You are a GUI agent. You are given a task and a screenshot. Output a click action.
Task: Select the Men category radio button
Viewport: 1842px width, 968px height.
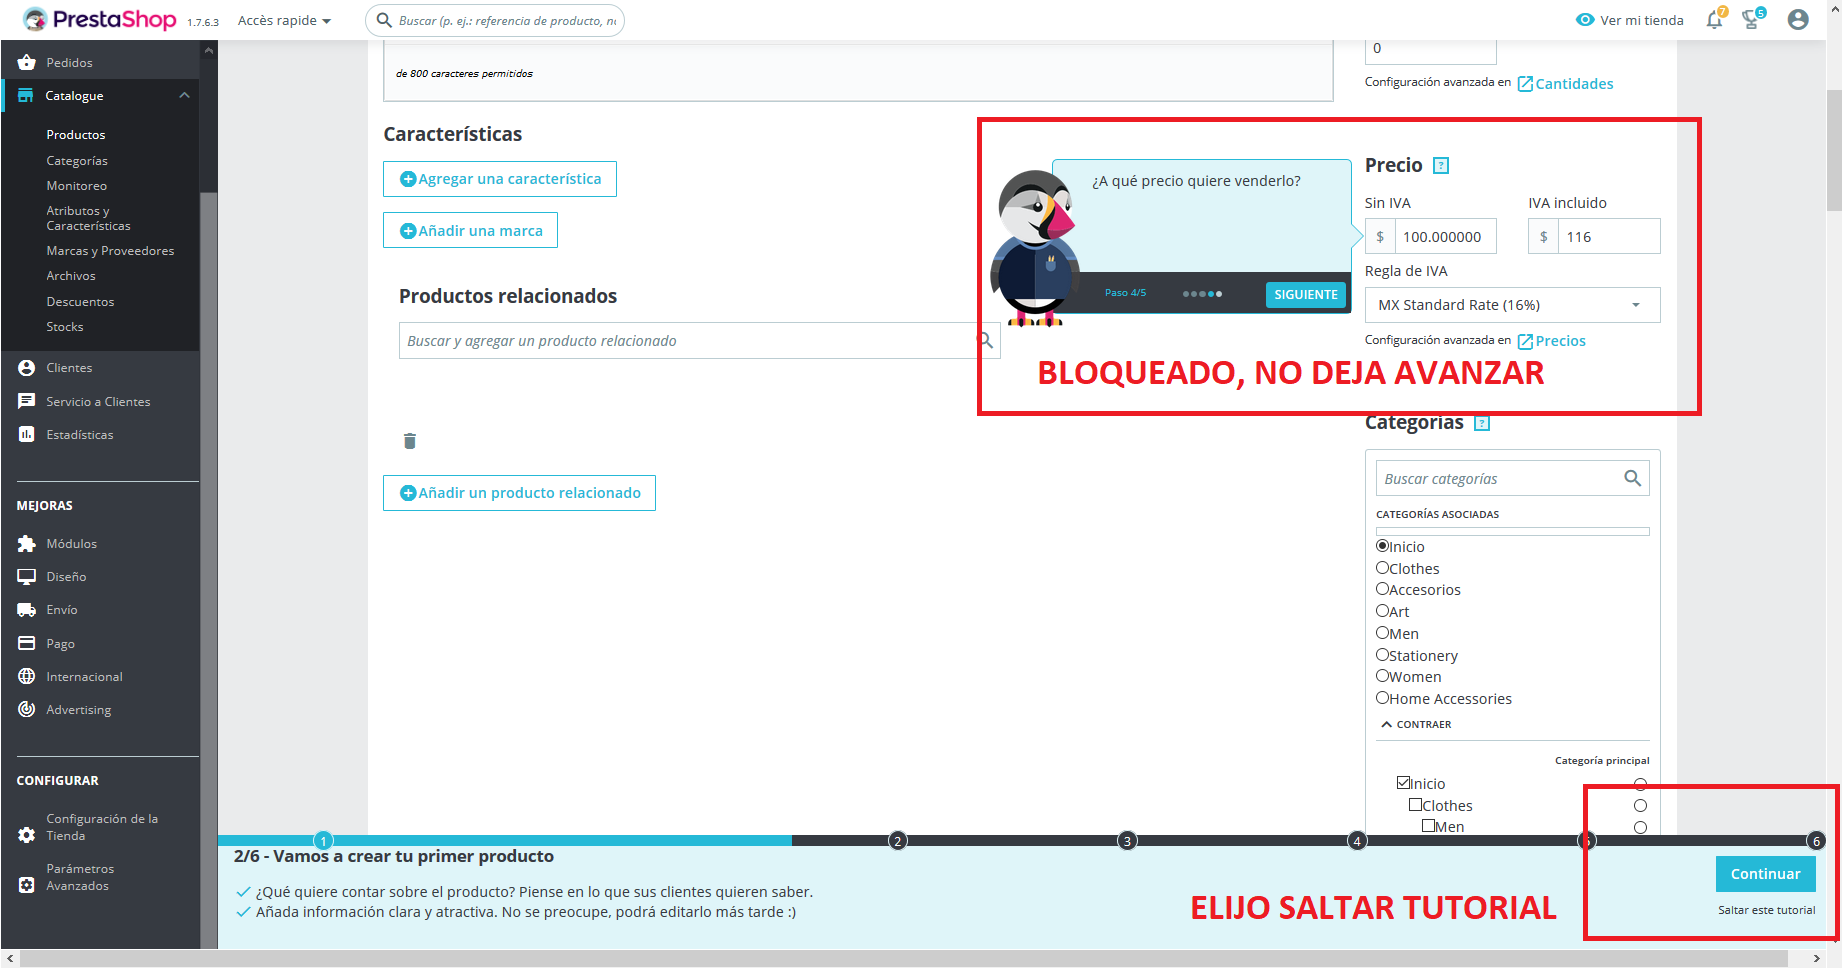(x=1382, y=633)
